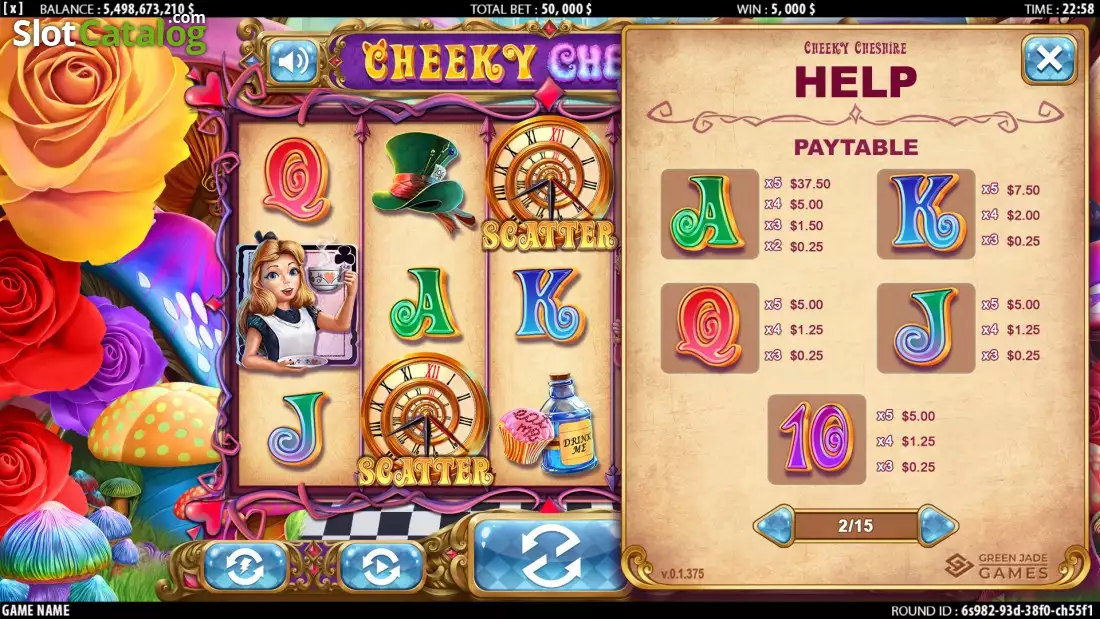
Task: Select the Q symbol in paytable
Action: 709,328
